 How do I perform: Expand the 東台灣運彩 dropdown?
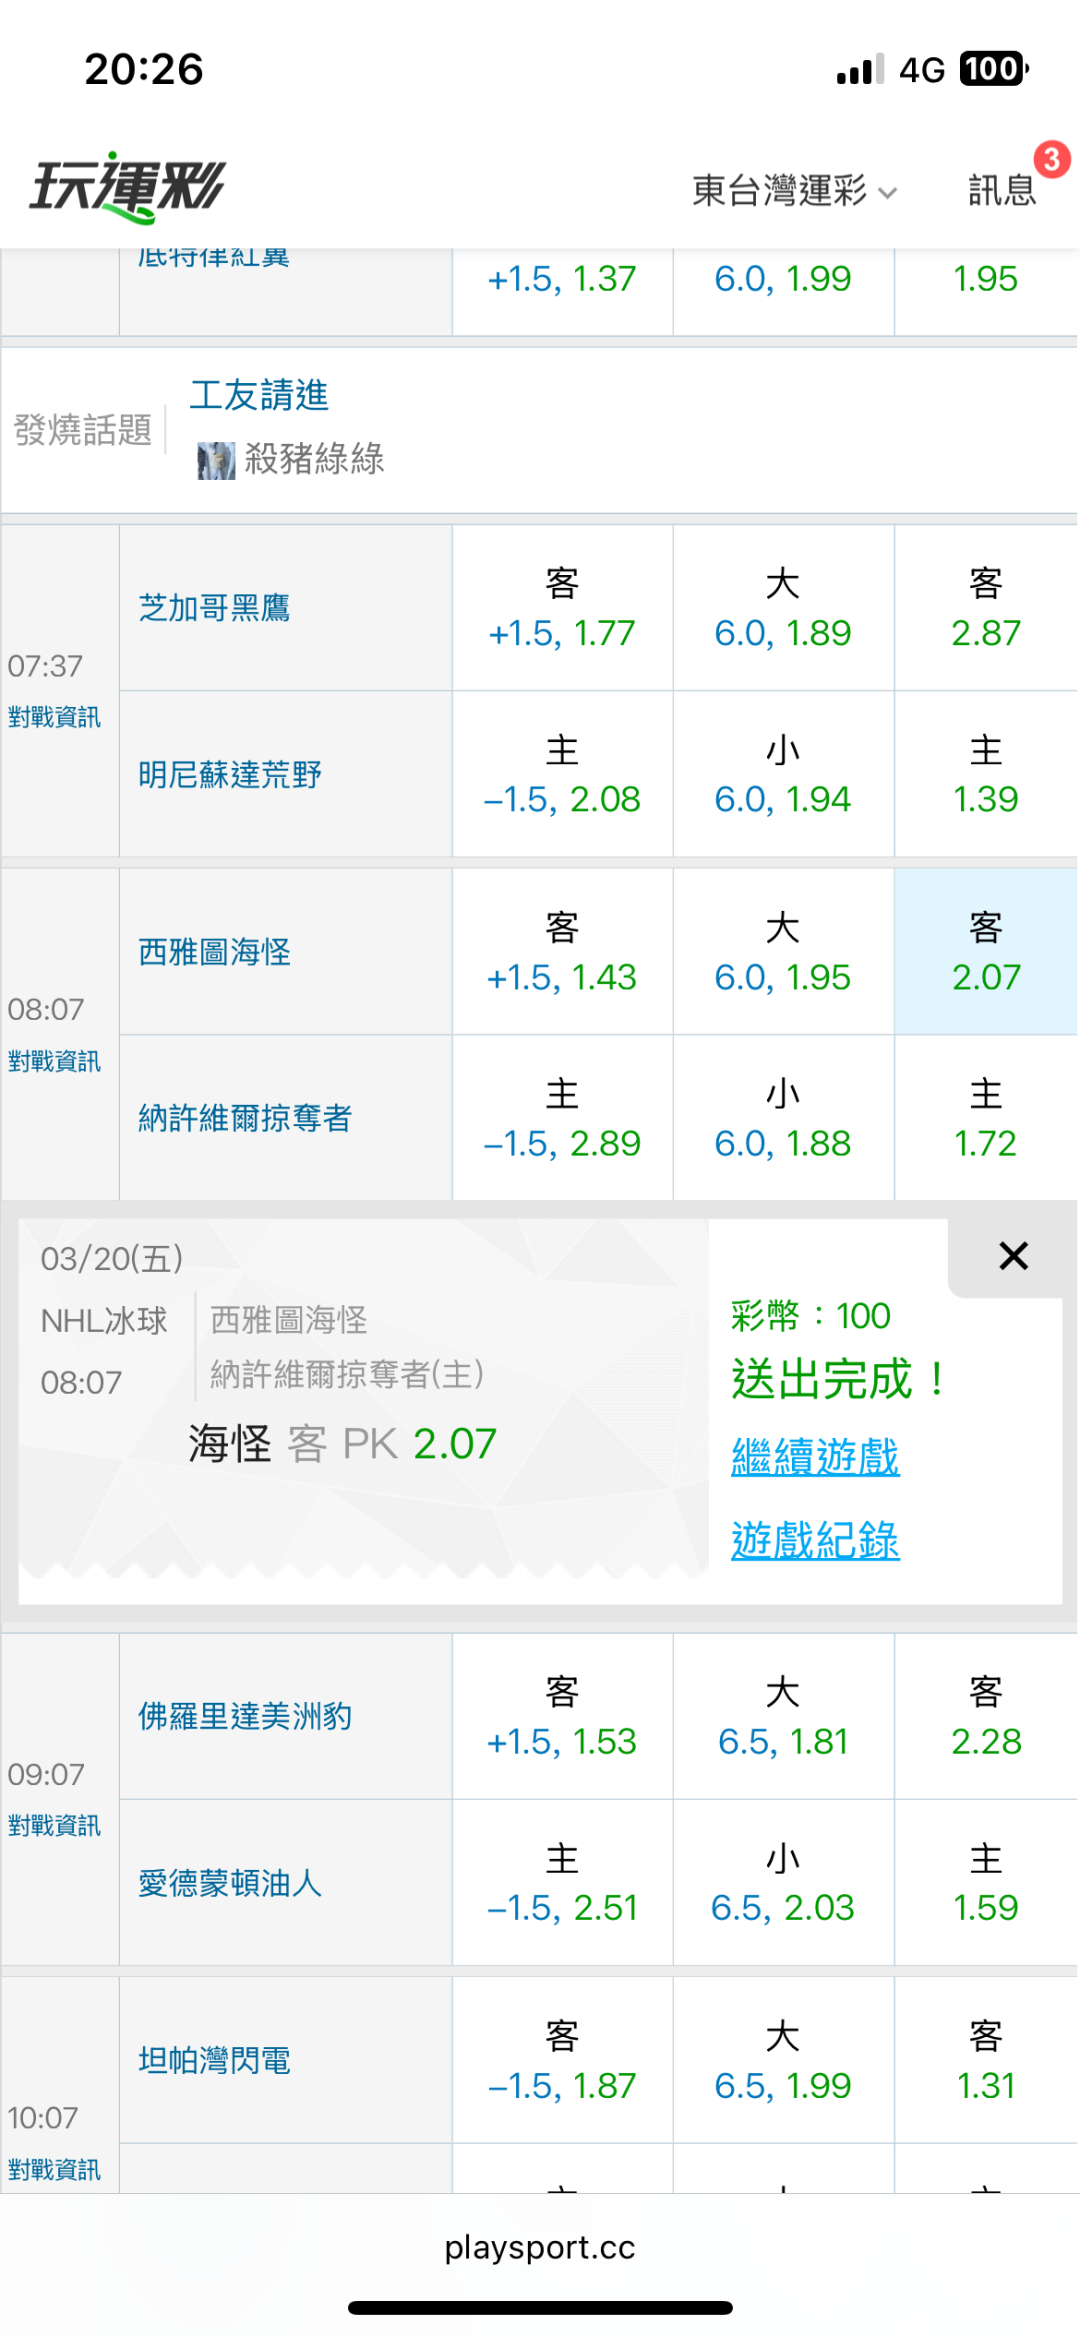pyautogui.click(x=794, y=190)
